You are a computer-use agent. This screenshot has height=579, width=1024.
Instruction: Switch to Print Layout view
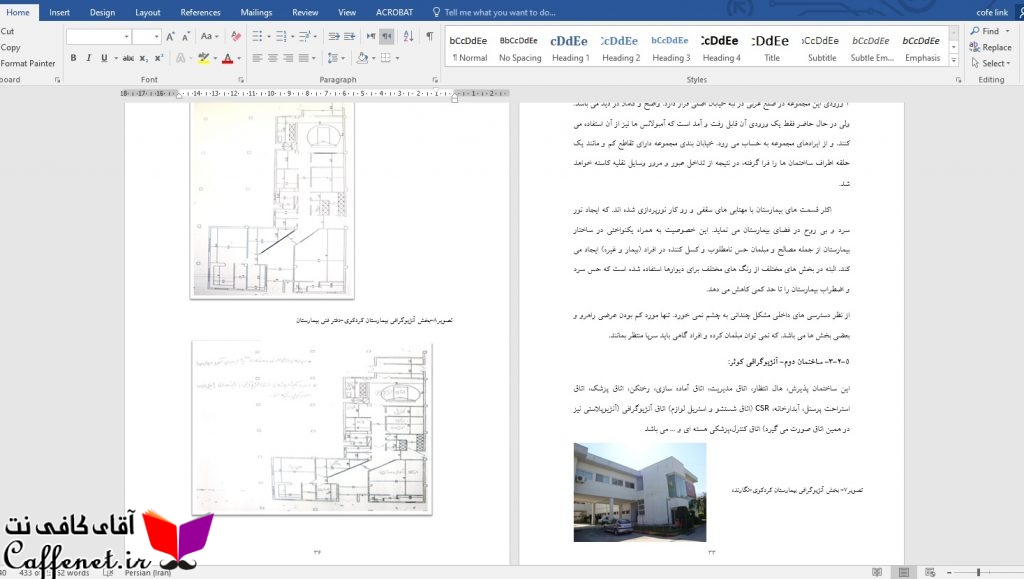point(904,572)
